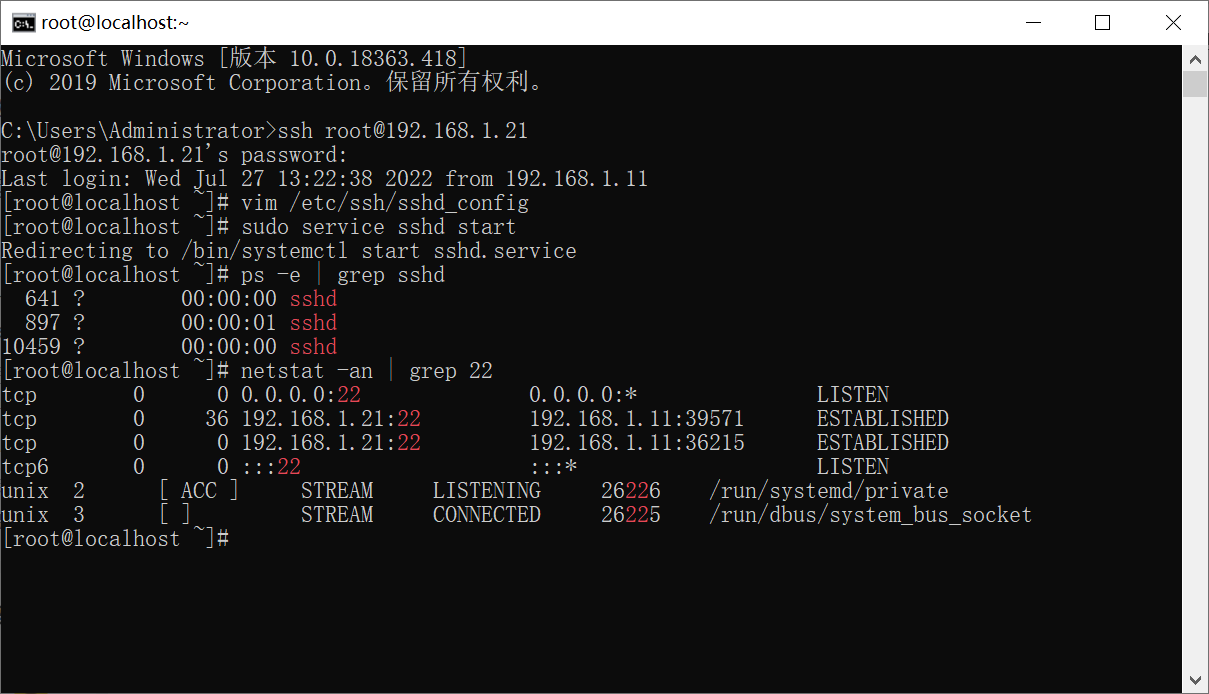Close the root@localhost terminal window
This screenshot has width=1209, height=694.
click(x=1172, y=23)
